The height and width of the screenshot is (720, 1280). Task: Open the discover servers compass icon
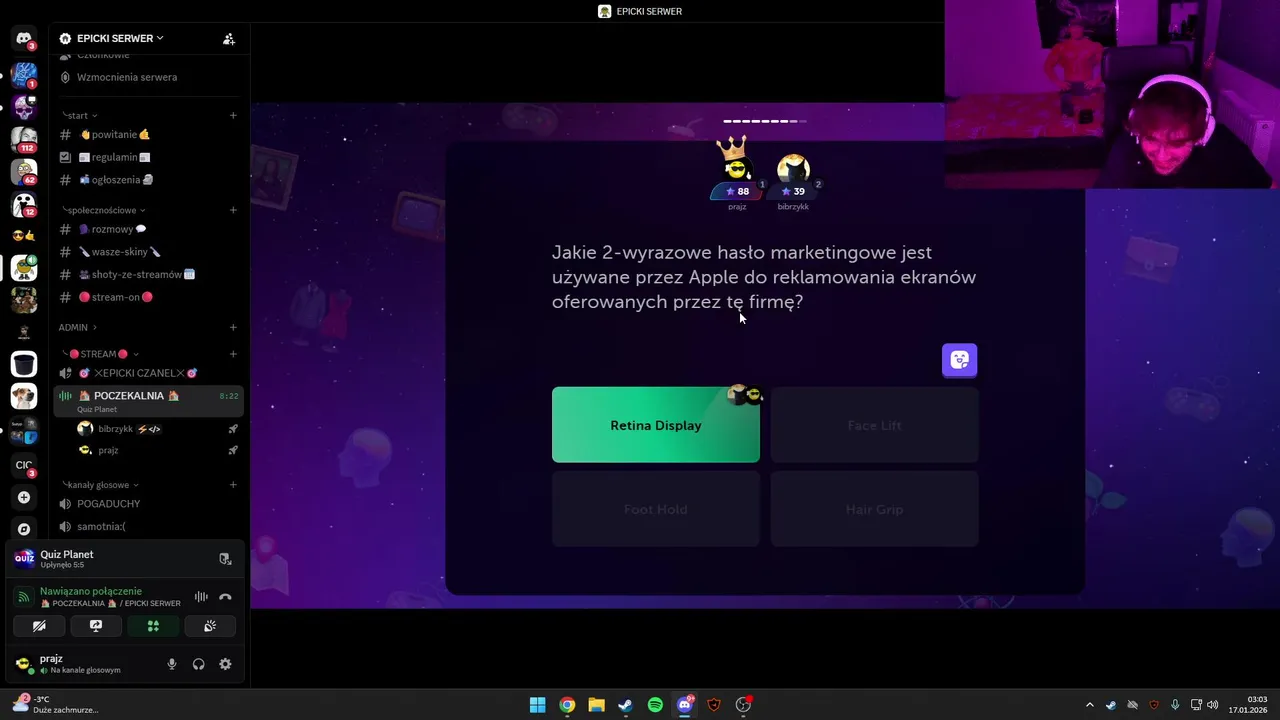click(24, 529)
